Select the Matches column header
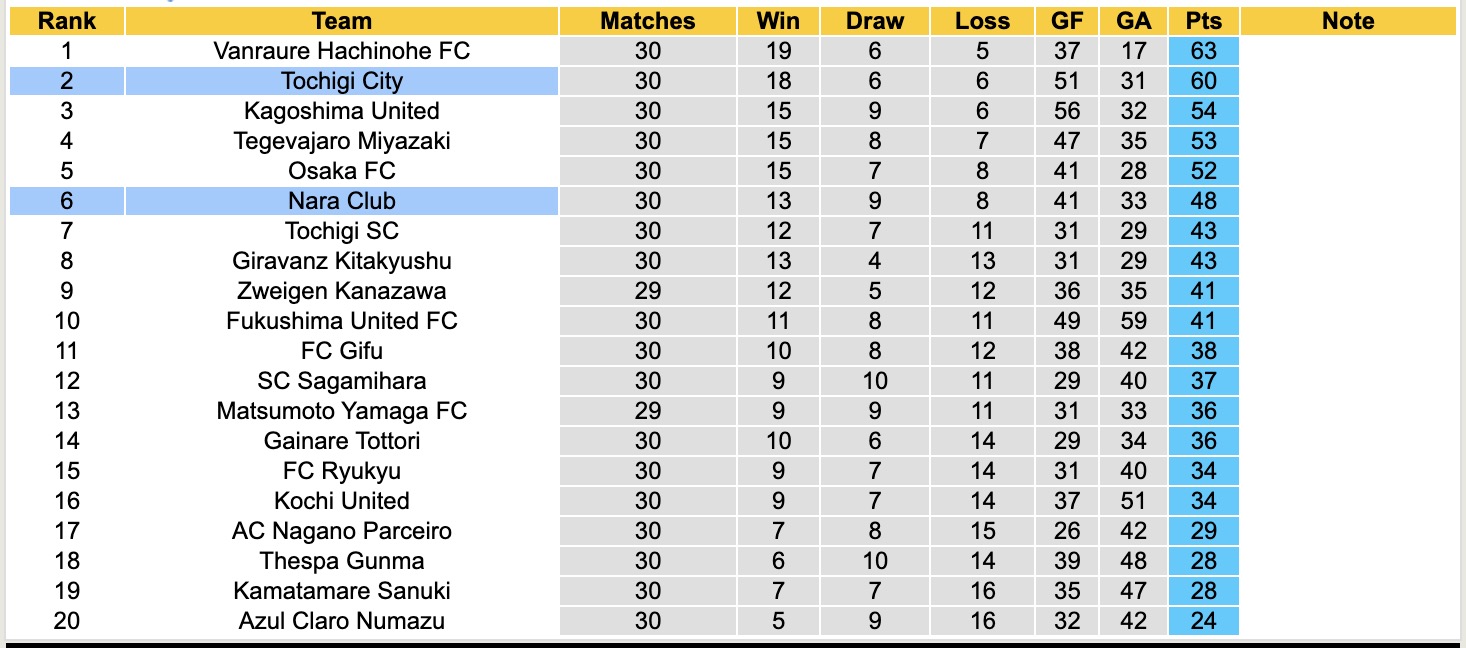The width and height of the screenshot is (1466, 648). pyautogui.click(x=647, y=21)
